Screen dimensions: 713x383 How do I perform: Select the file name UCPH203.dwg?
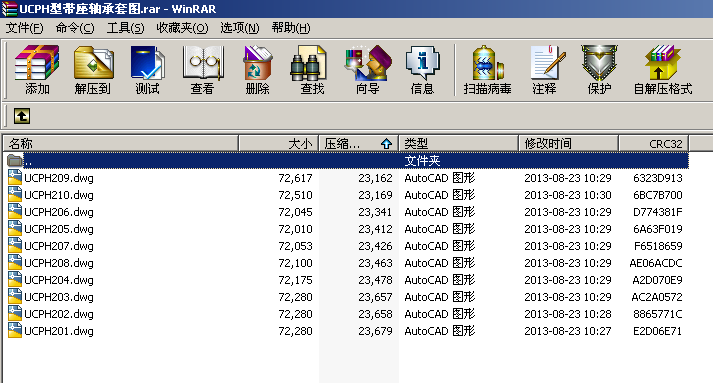coord(59,297)
